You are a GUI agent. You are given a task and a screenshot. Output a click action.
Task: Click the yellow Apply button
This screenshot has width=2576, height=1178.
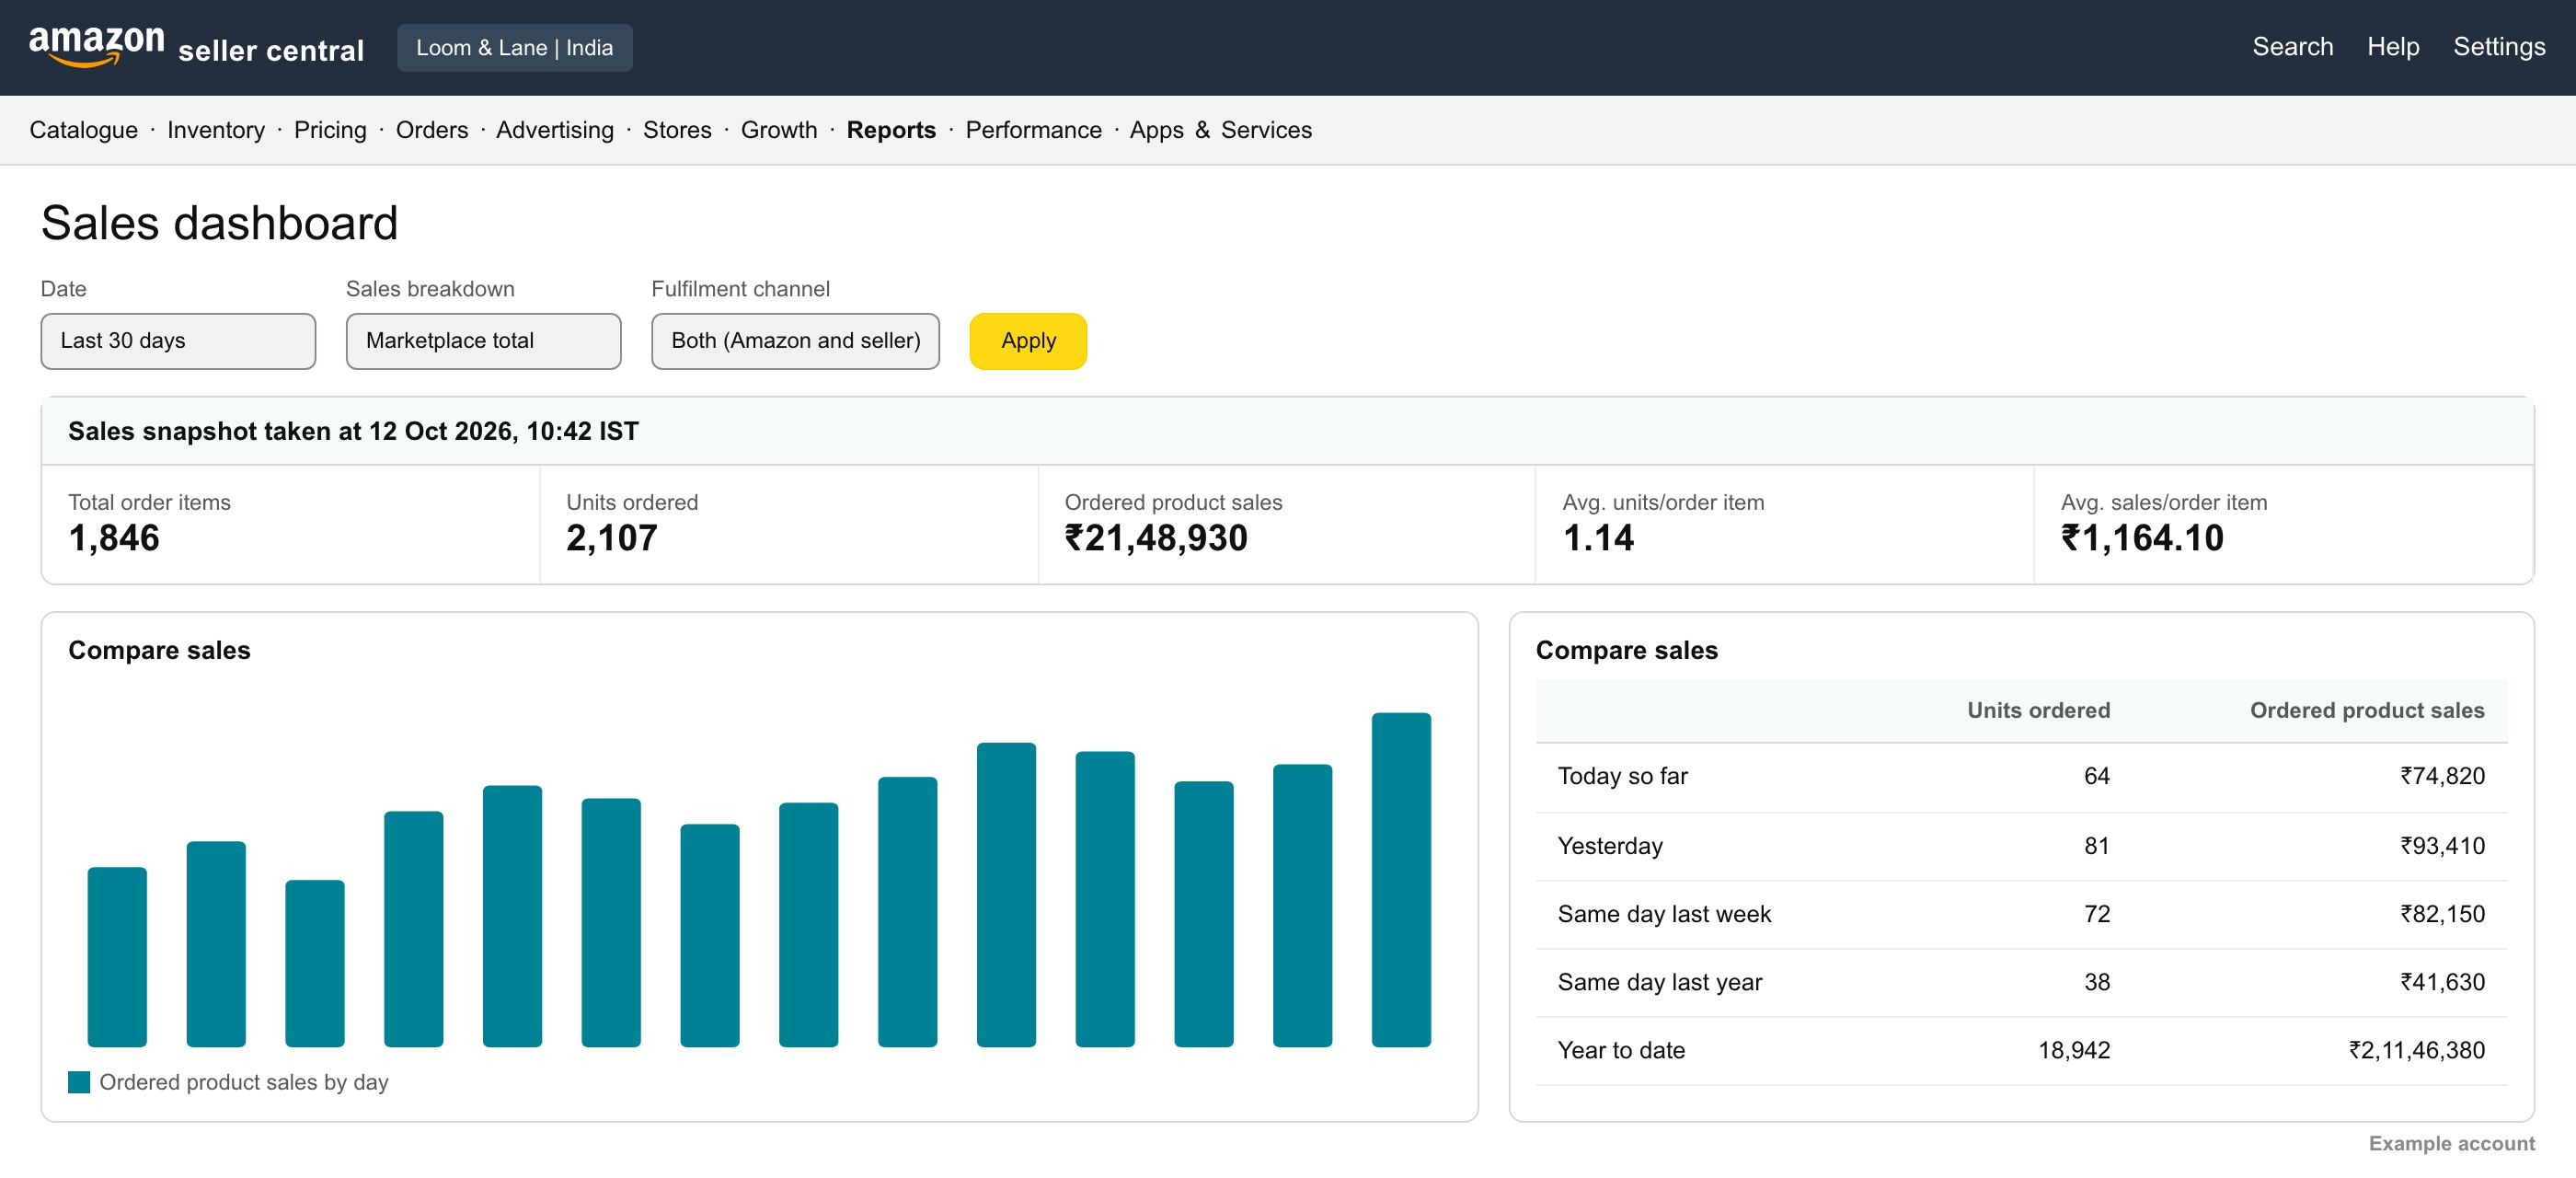(1028, 341)
